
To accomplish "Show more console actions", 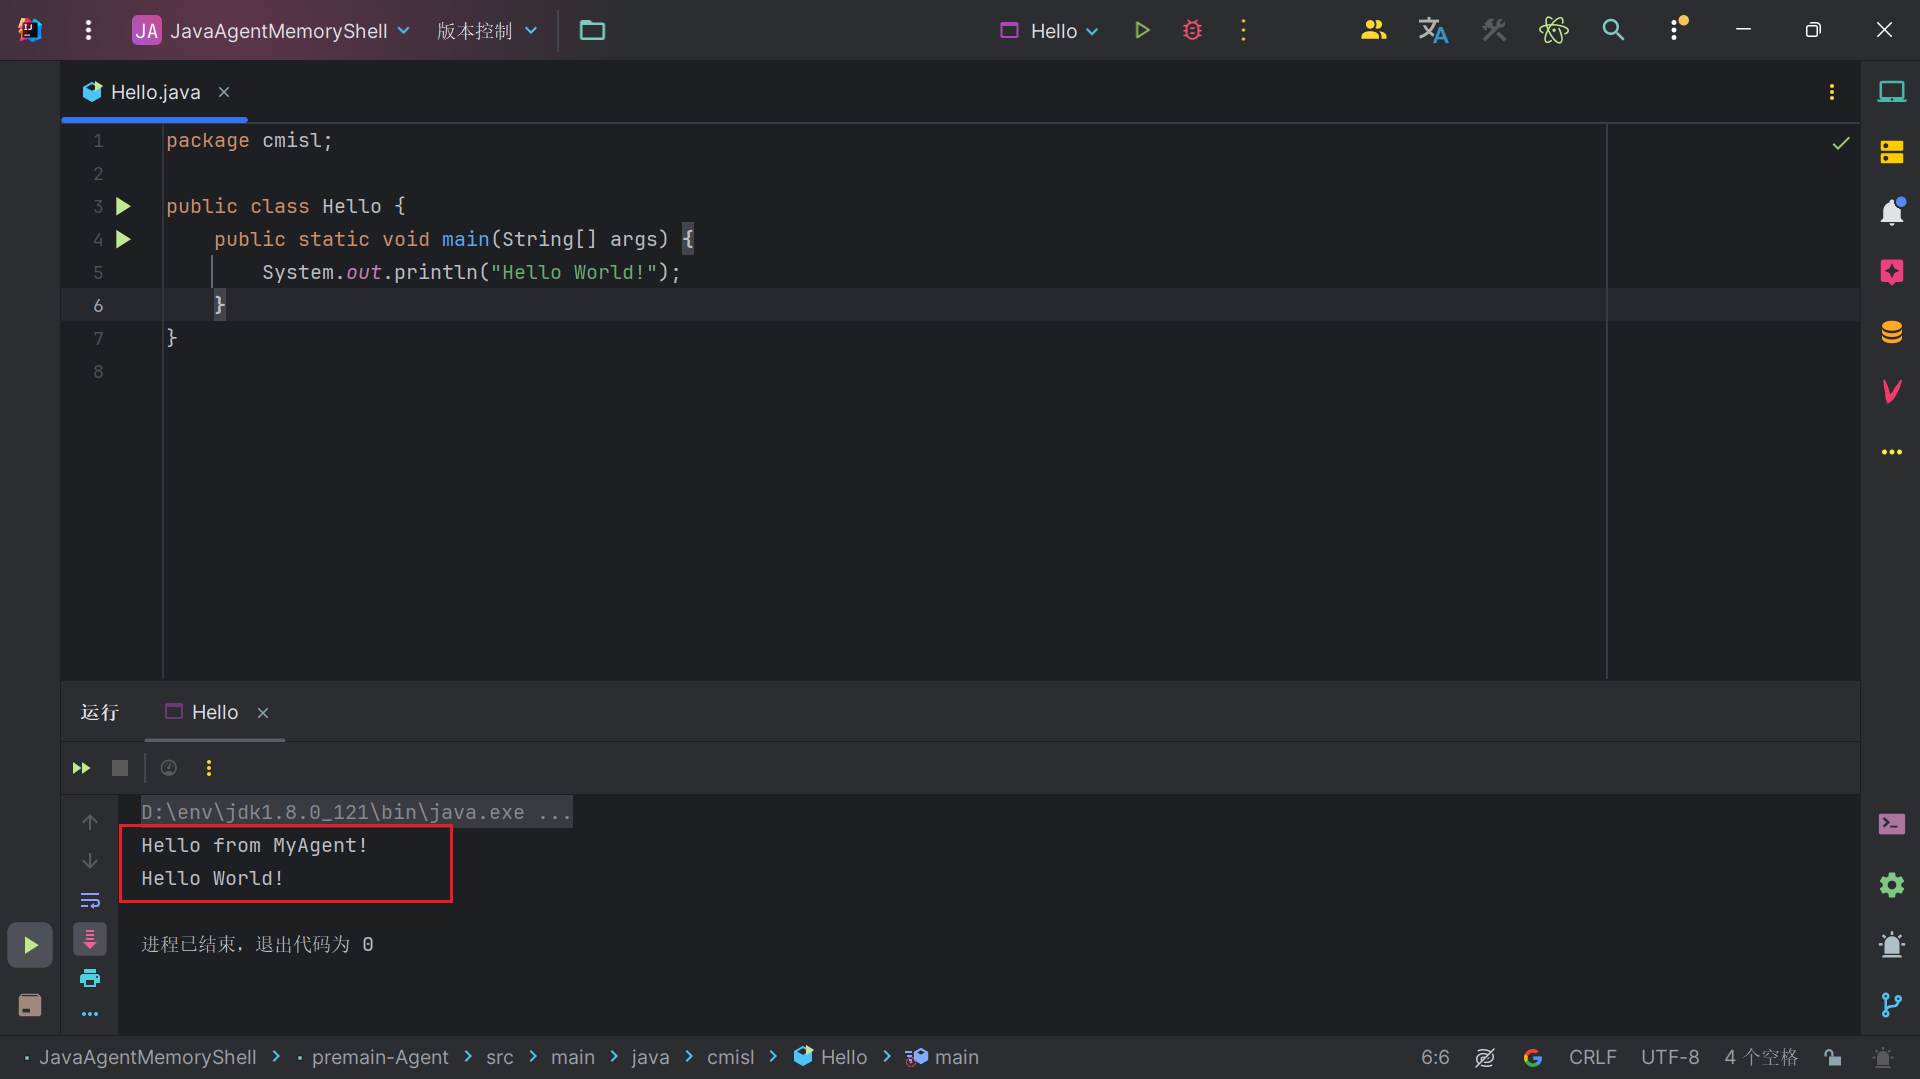I will tap(90, 1014).
